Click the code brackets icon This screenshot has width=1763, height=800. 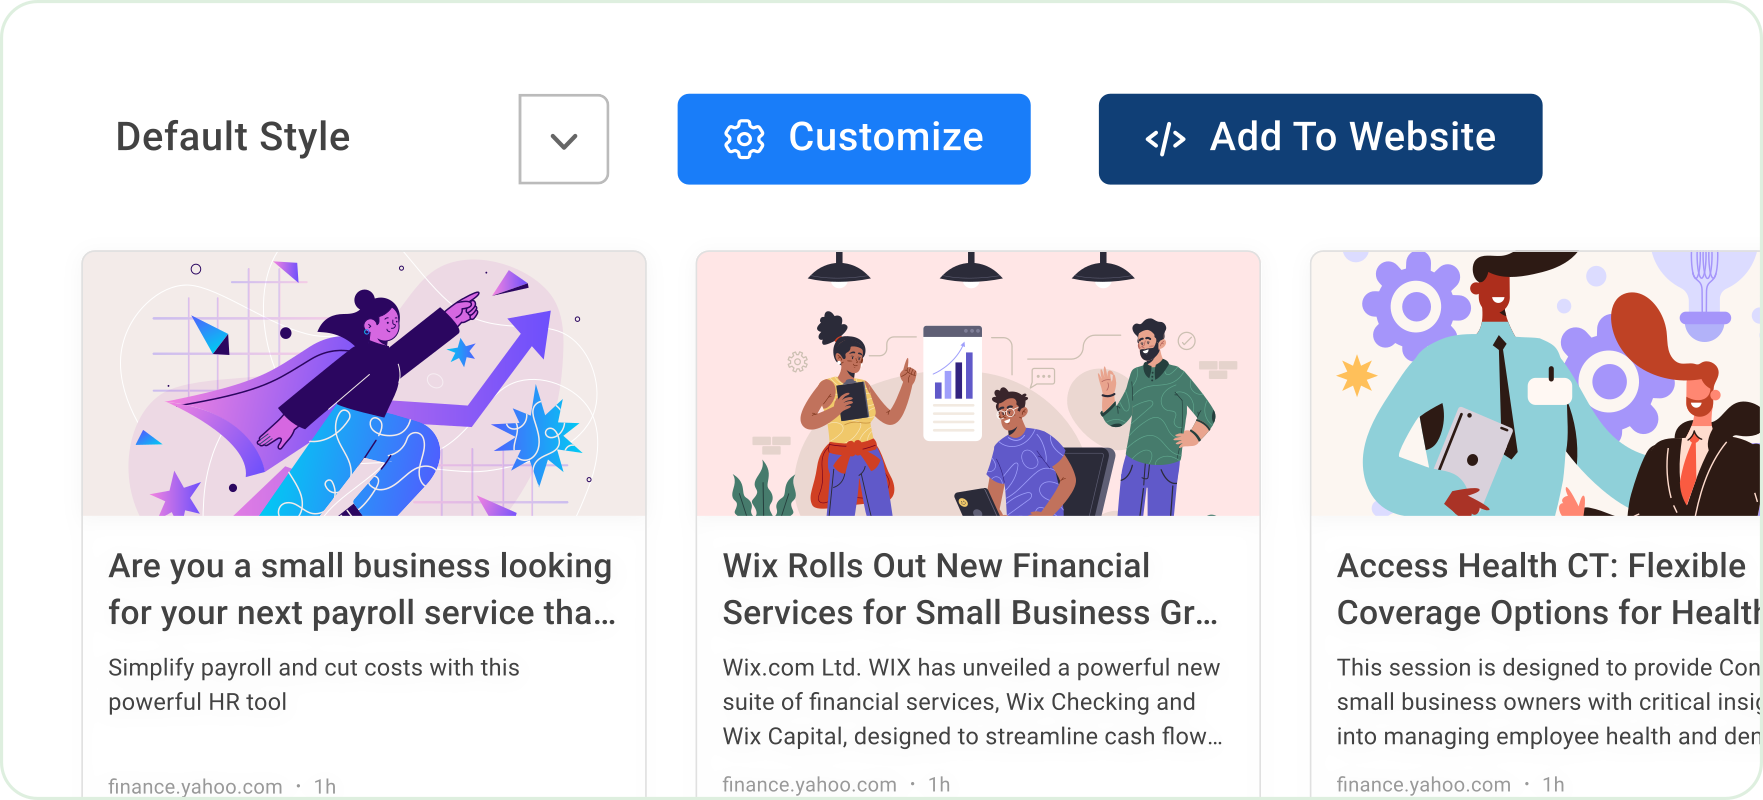(1165, 139)
